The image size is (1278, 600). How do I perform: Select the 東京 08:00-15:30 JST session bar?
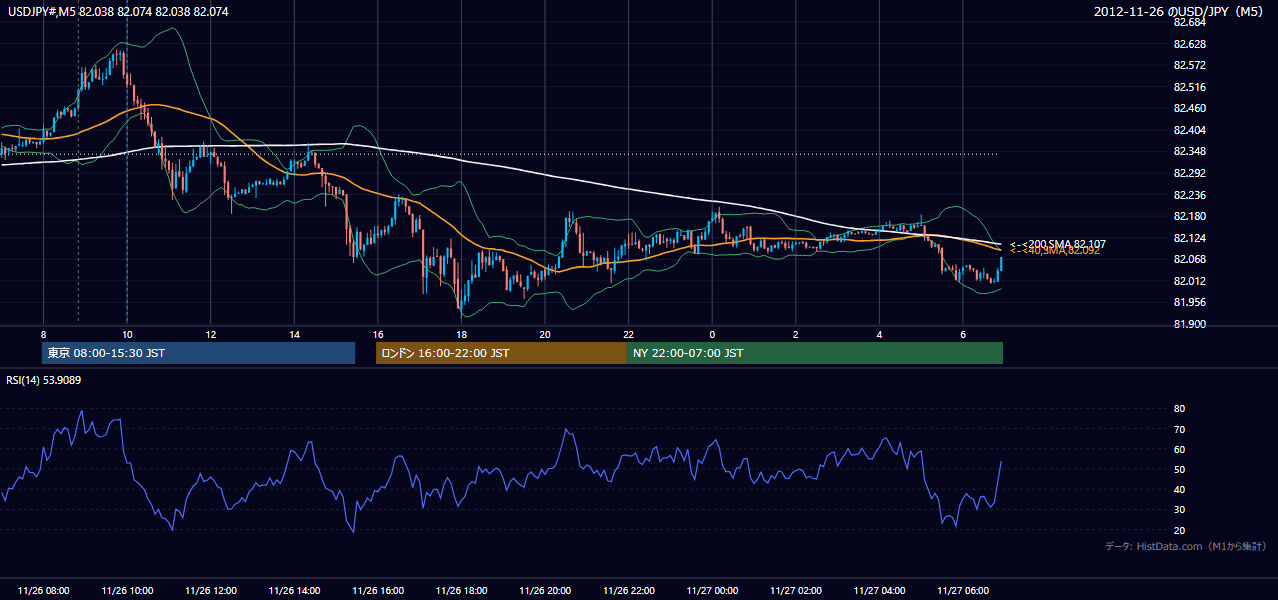pos(198,353)
